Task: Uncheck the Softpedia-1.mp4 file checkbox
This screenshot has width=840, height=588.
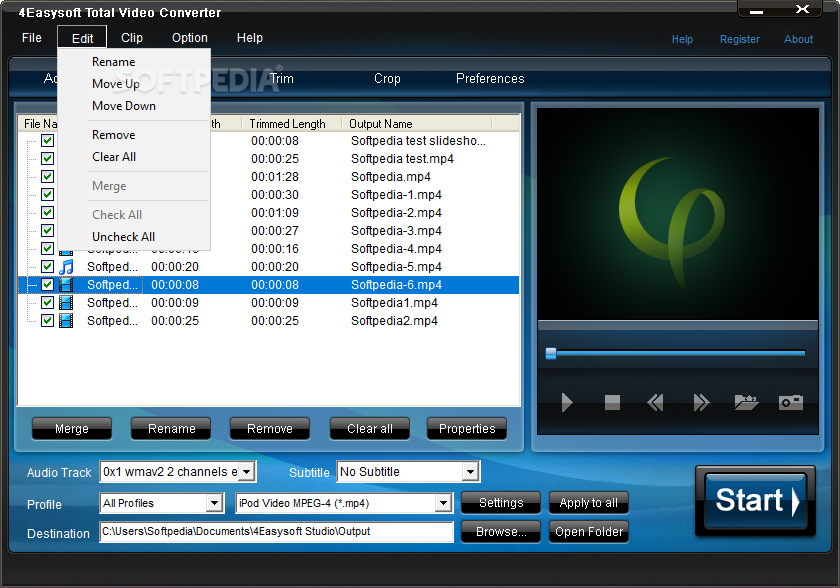Action: [x=48, y=194]
